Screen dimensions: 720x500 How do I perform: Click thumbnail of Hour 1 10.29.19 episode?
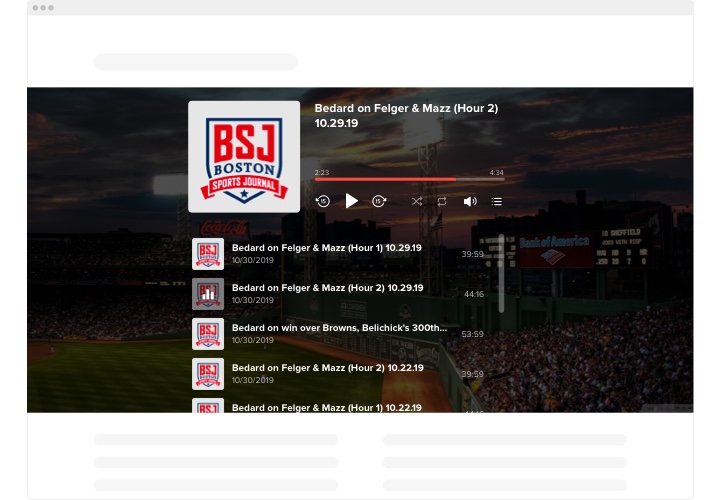(208, 254)
